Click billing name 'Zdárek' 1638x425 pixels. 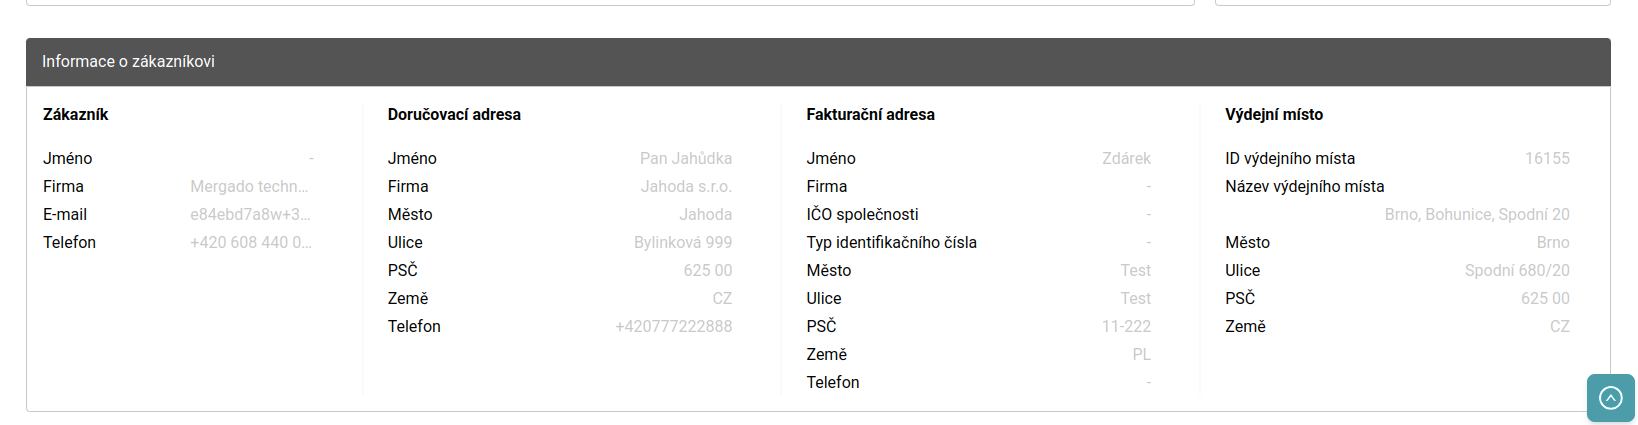pyautogui.click(x=1126, y=158)
